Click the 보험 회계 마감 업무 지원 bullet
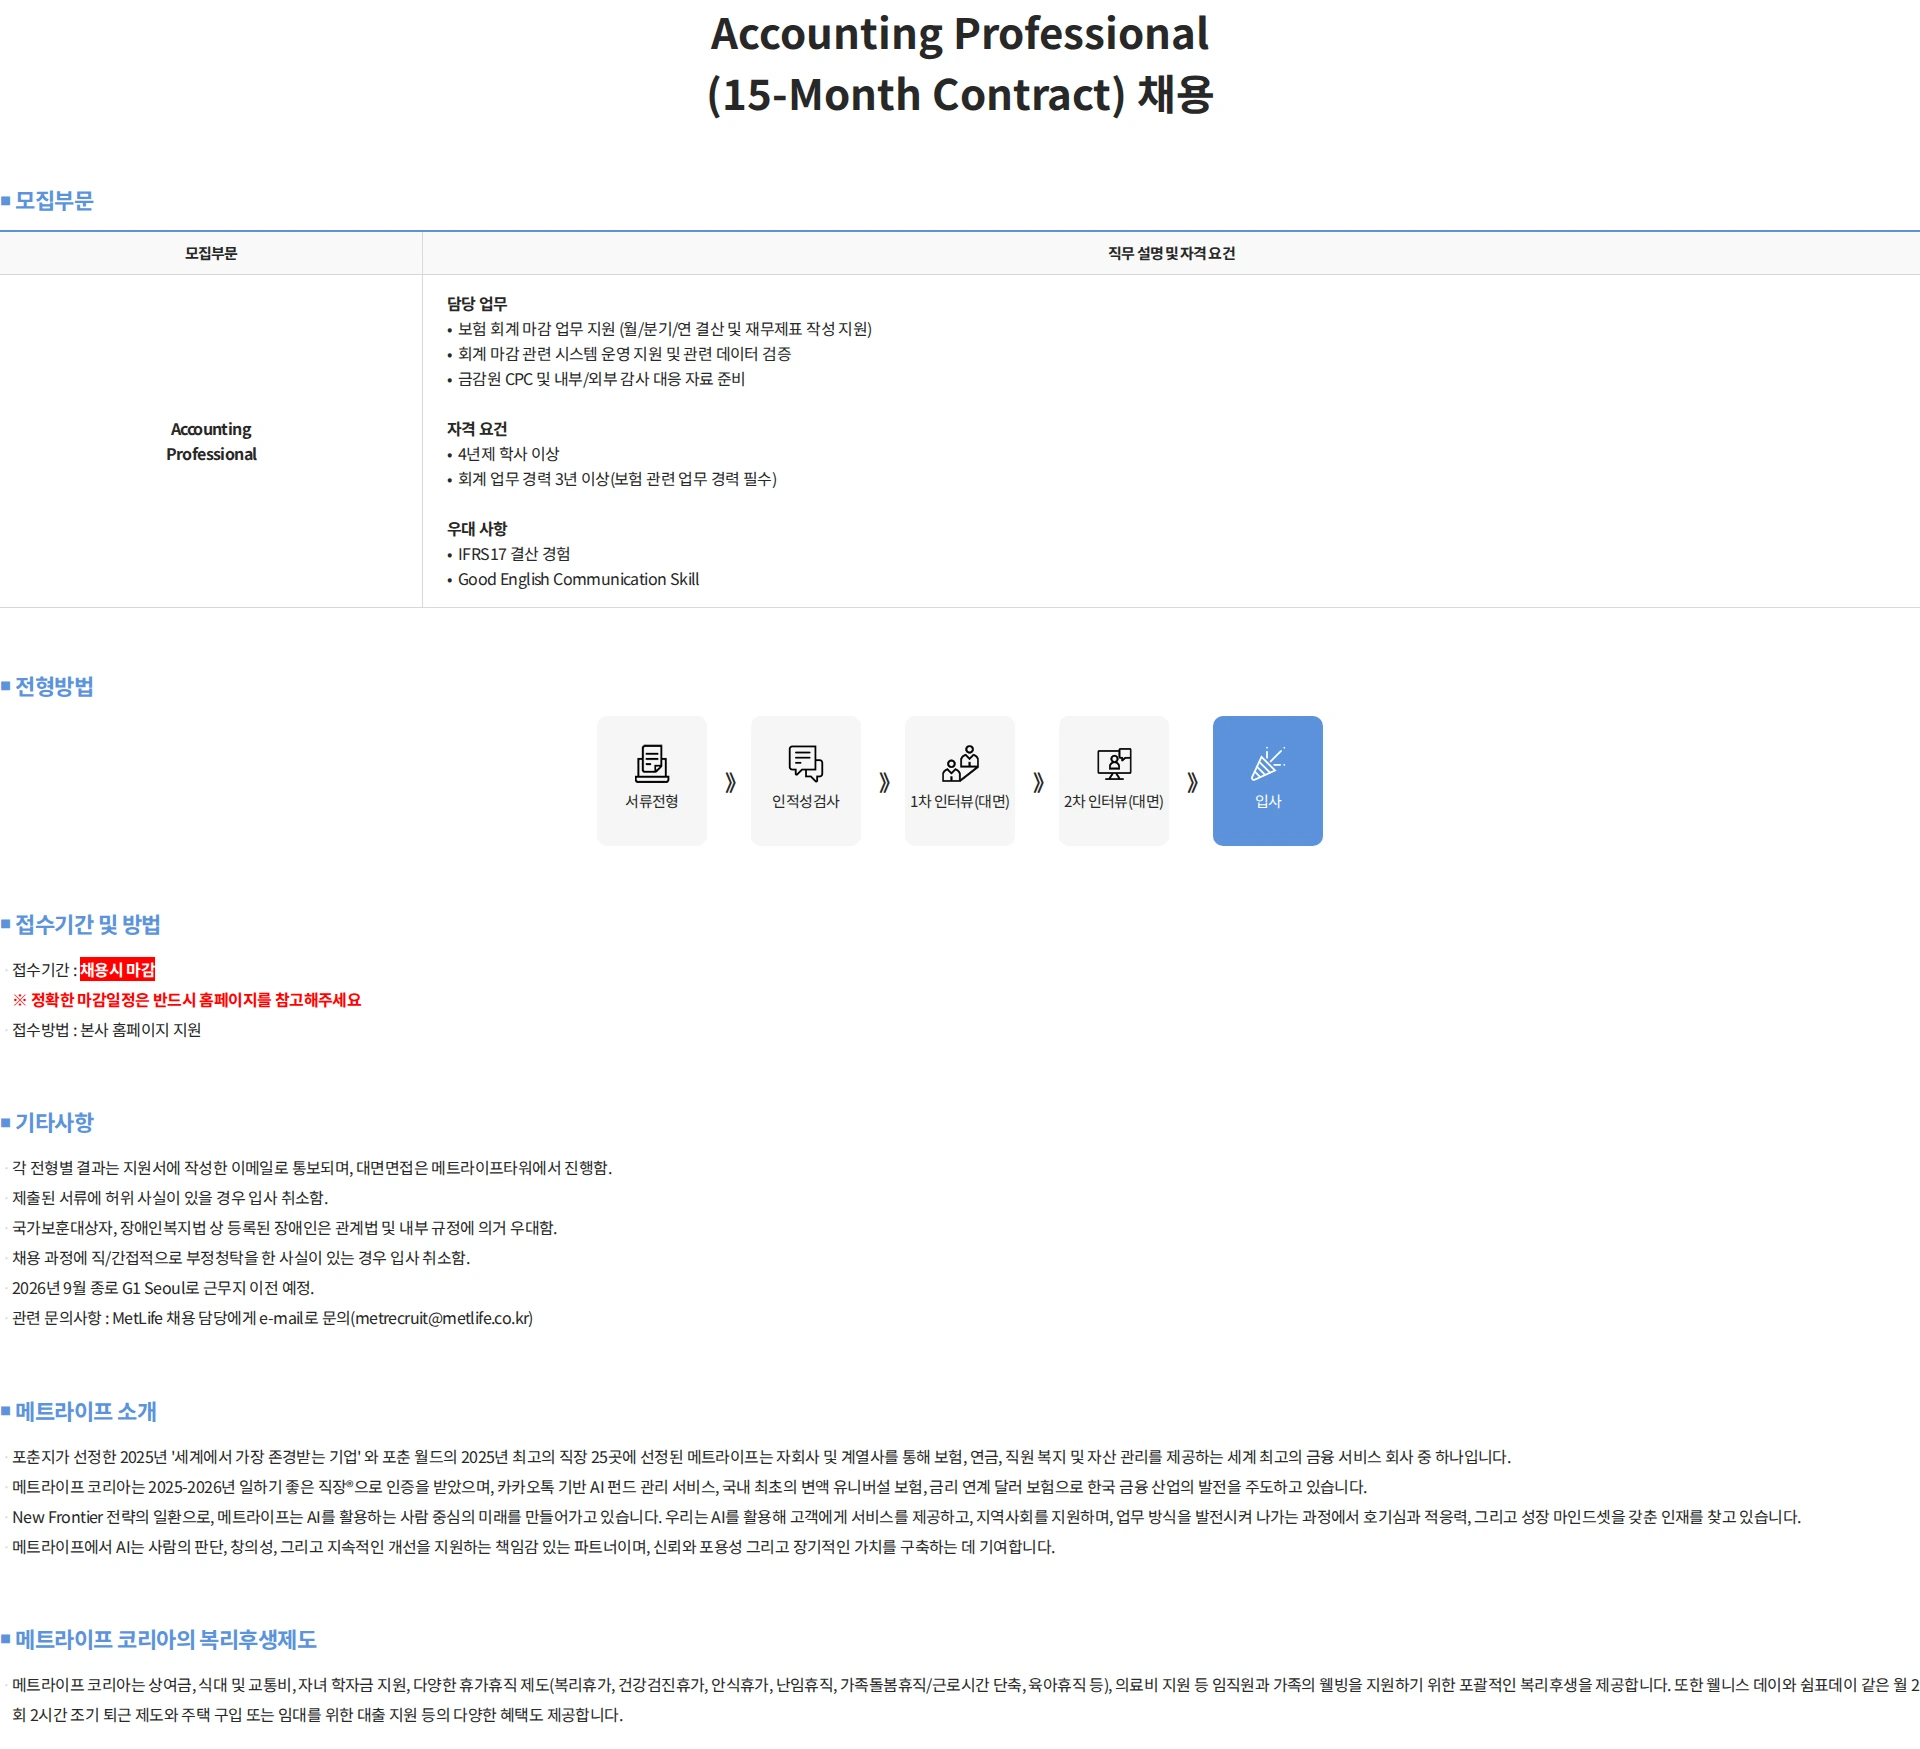This screenshot has width=1920, height=1749. [660, 329]
